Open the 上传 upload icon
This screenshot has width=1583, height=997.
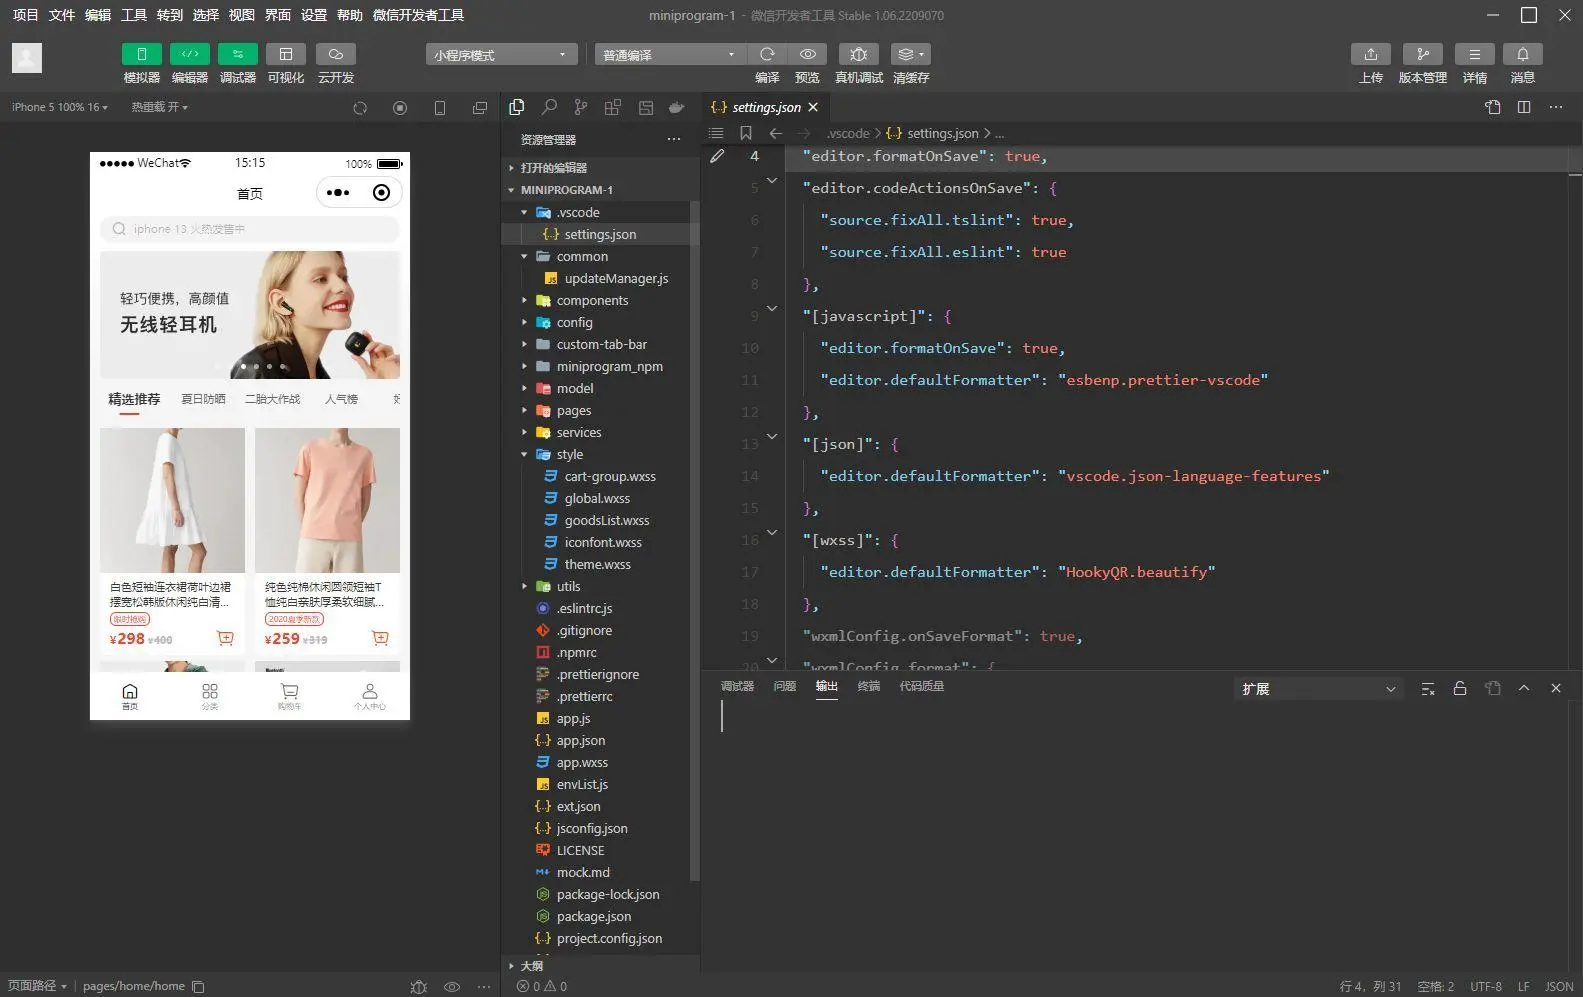[x=1370, y=54]
